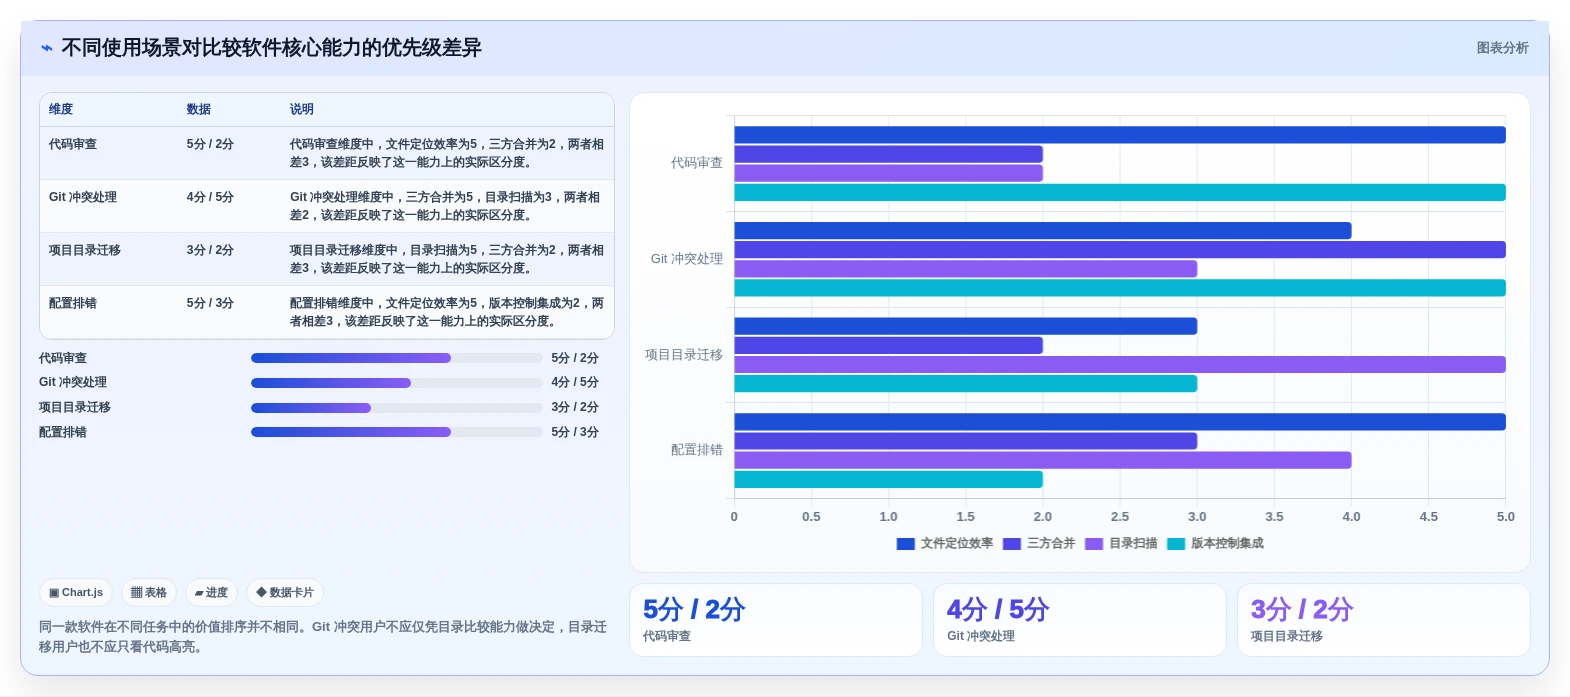This screenshot has height=697, width=1570.
Task: Click the 4分 / 5分 Git 冲突处理 stat card
Action: [1080, 620]
